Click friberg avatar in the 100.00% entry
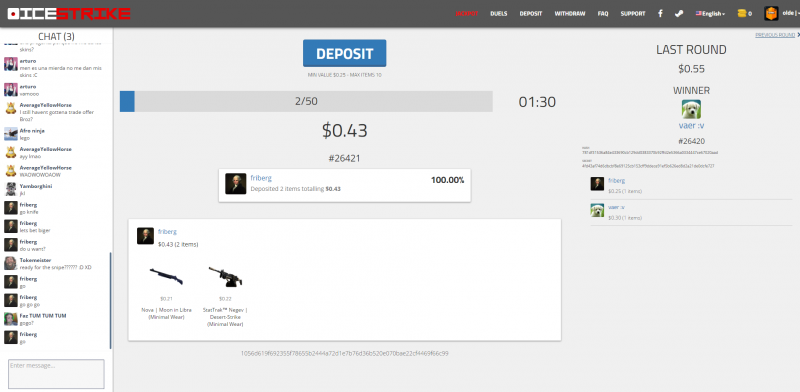This screenshot has width=800, height=392. 236,184
